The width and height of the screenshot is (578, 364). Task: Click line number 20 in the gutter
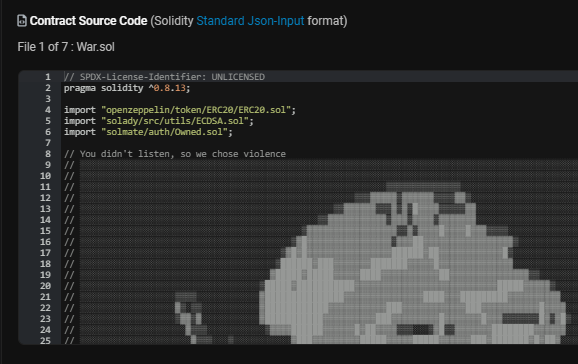click(45, 285)
